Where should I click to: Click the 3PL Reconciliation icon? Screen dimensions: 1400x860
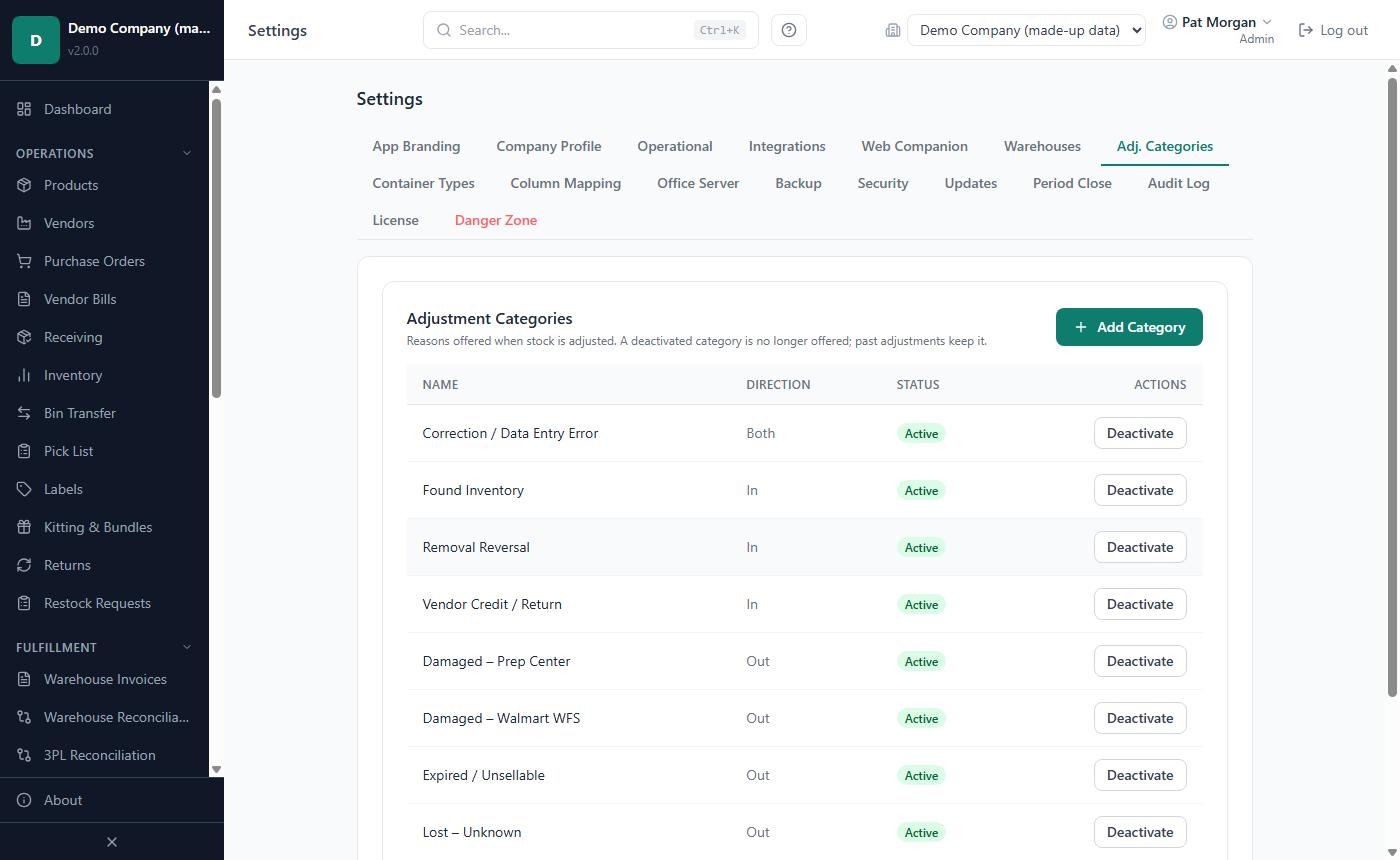[x=24, y=755]
